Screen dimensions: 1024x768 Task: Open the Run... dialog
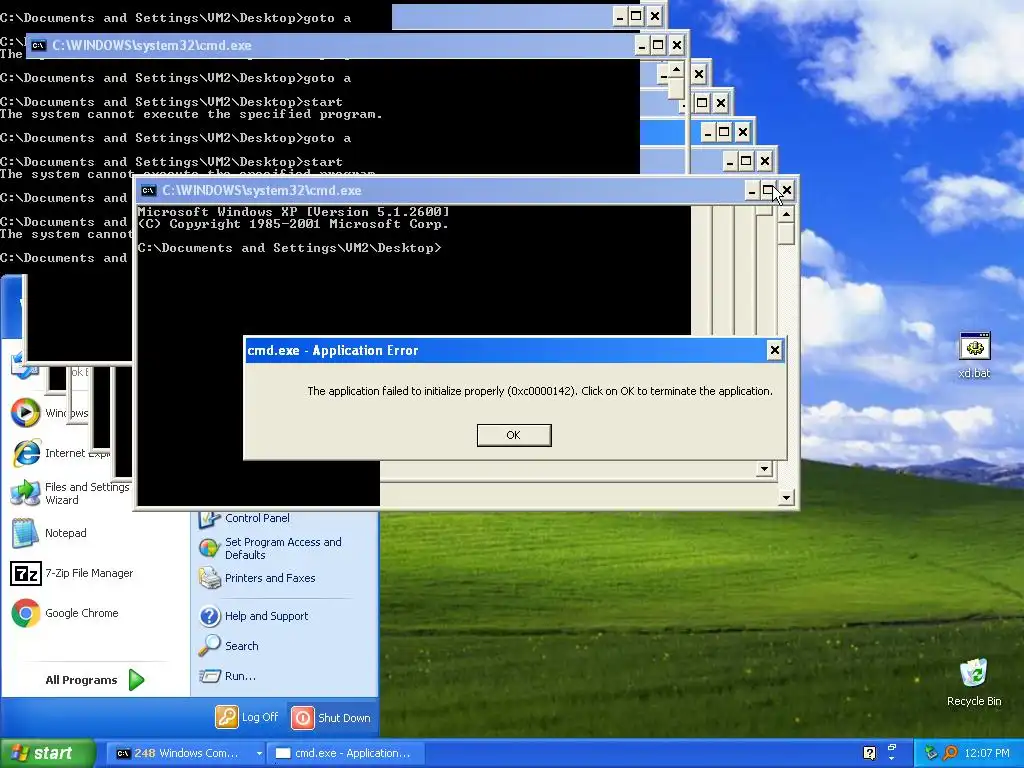coord(227,676)
